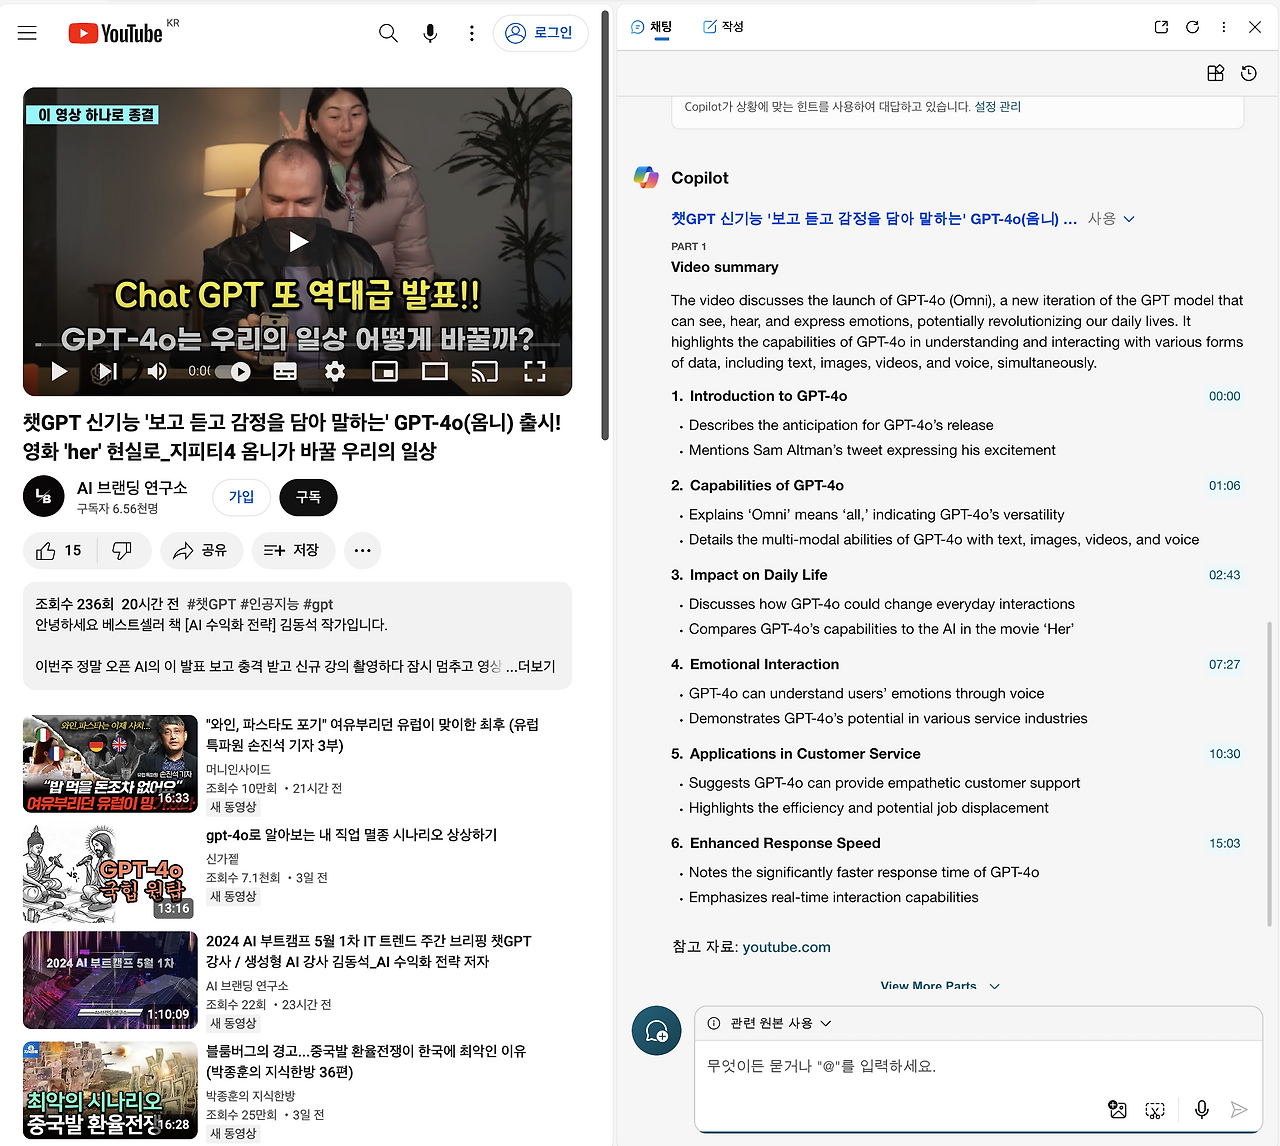
Task: Open the 2024 AI 부트캠프 video thumbnail
Action: point(110,980)
